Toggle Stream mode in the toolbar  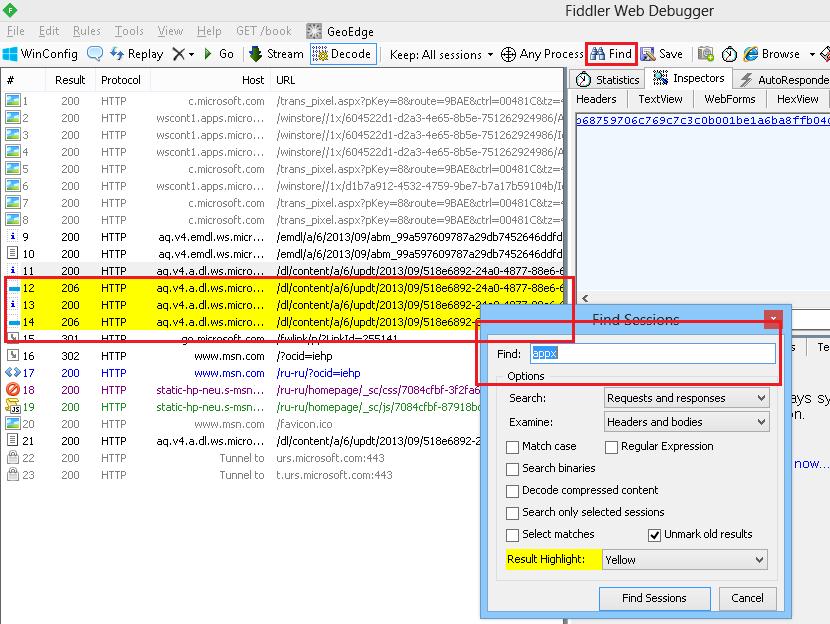click(x=276, y=54)
